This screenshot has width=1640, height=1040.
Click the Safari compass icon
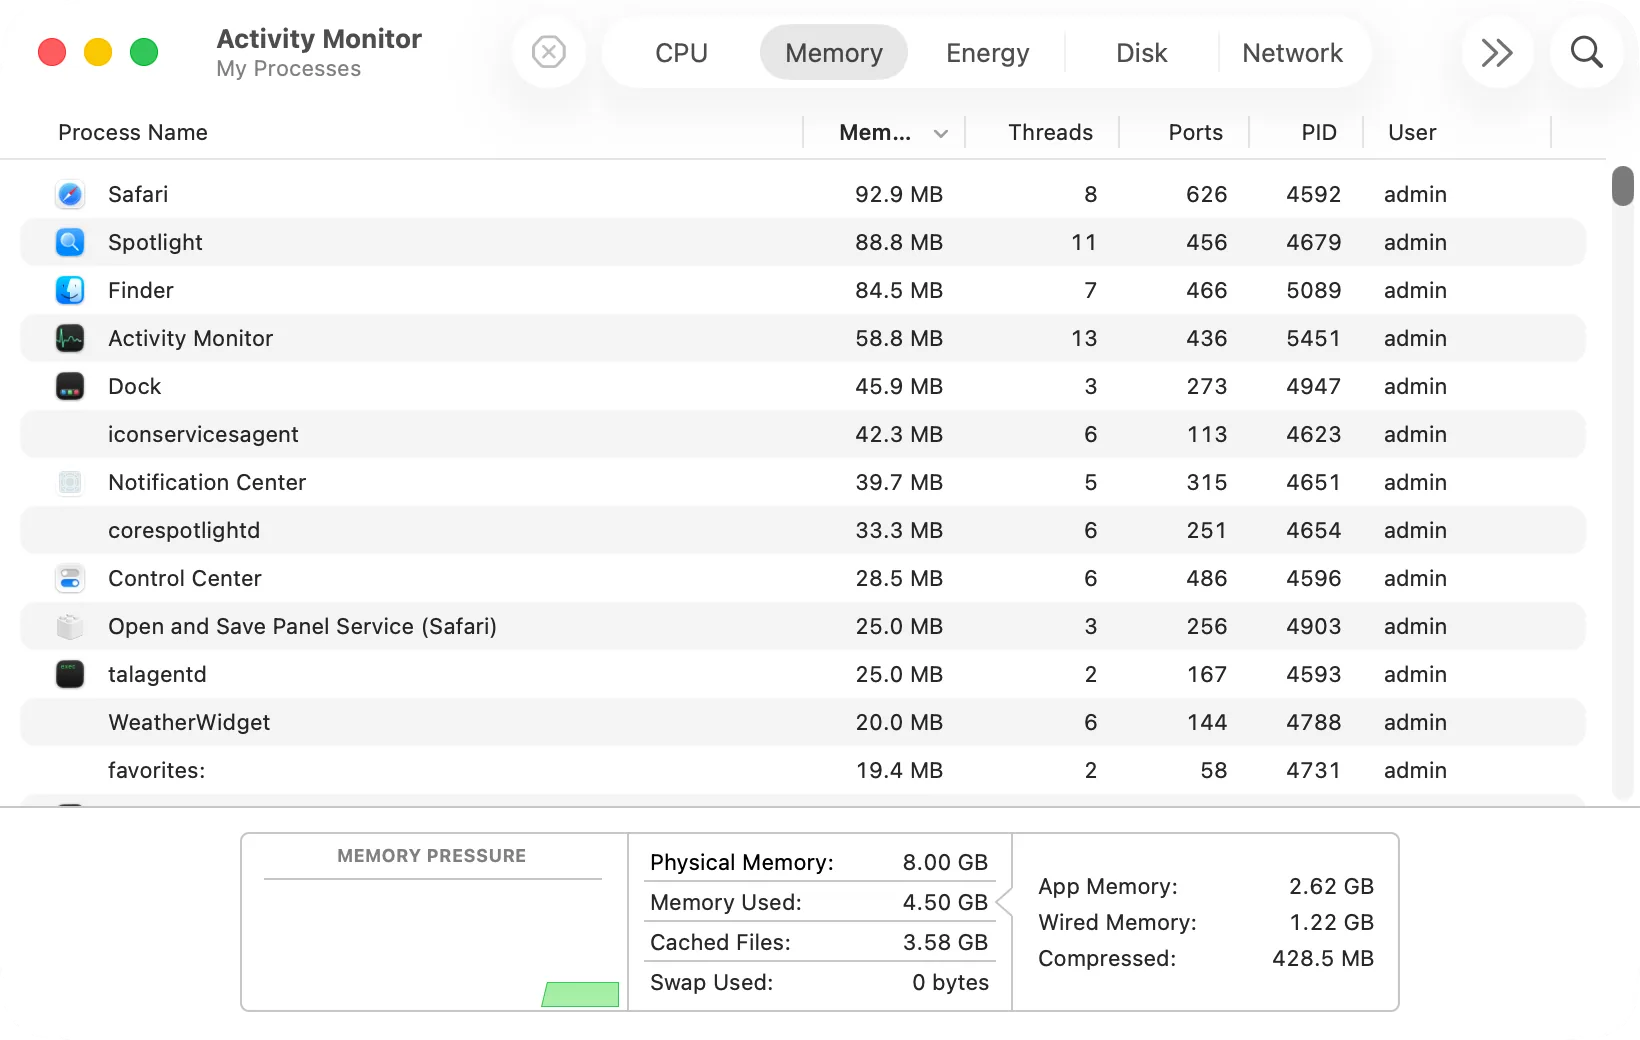(70, 194)
